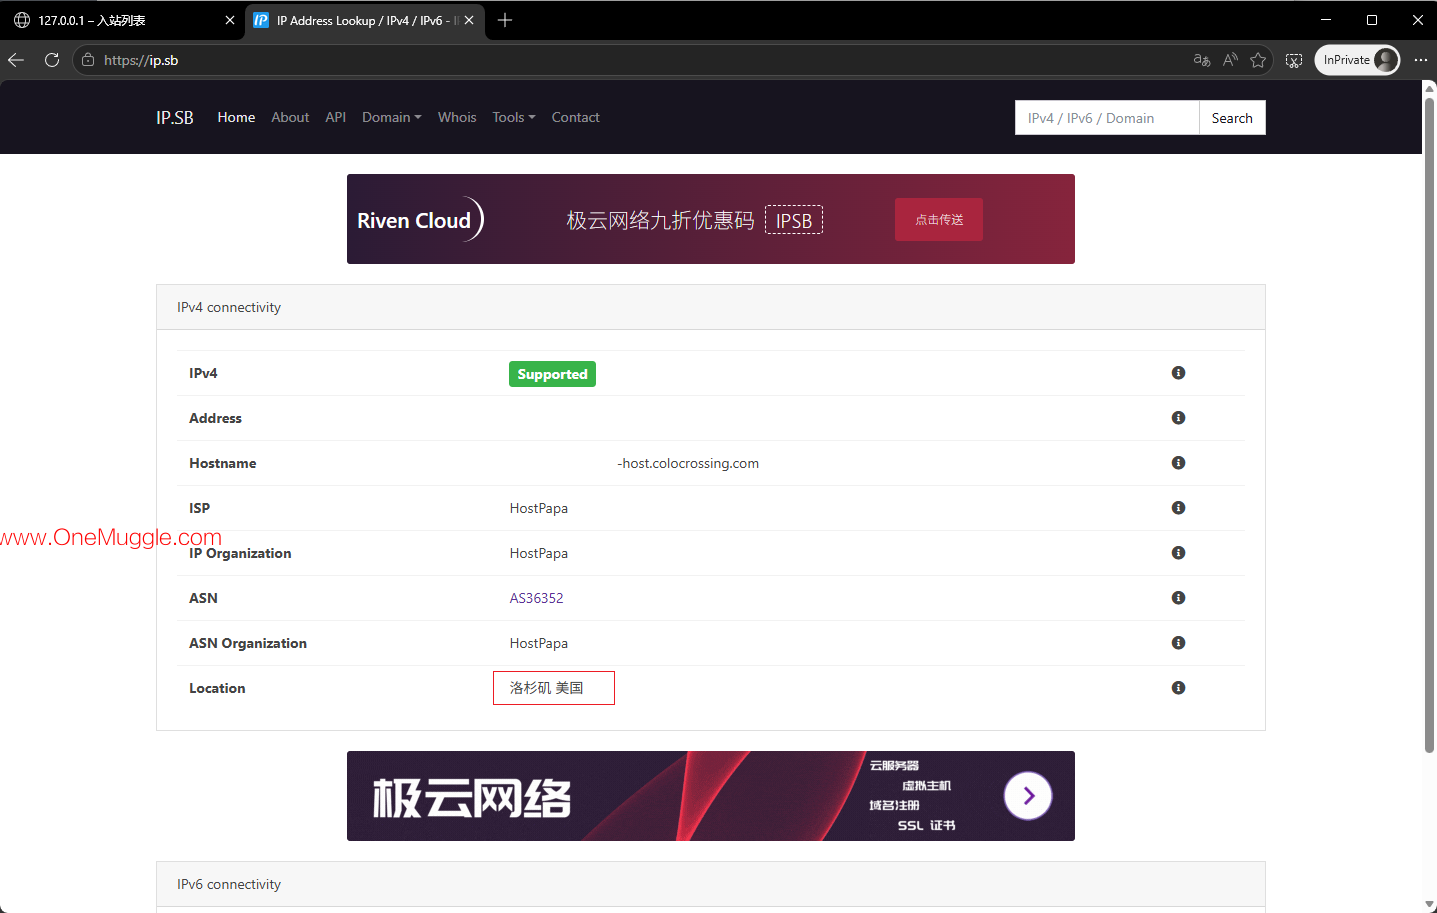This screenshot has width=1437, height=913.
Task: Show info icon for IP Organization row
Action: (x=1178, y=553)
